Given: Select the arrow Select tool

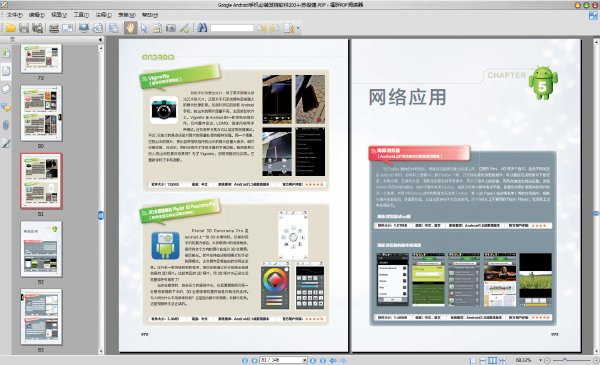Looking at the screenshot, I should (x=144, y=28).
